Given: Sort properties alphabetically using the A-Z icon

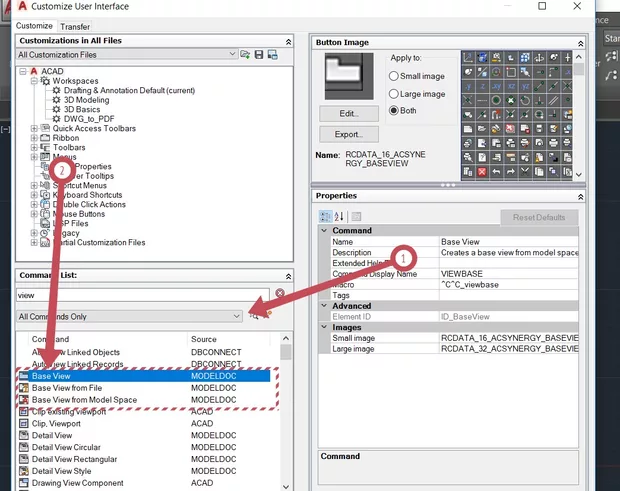Looking at the screenshot, I should (339, 216).
